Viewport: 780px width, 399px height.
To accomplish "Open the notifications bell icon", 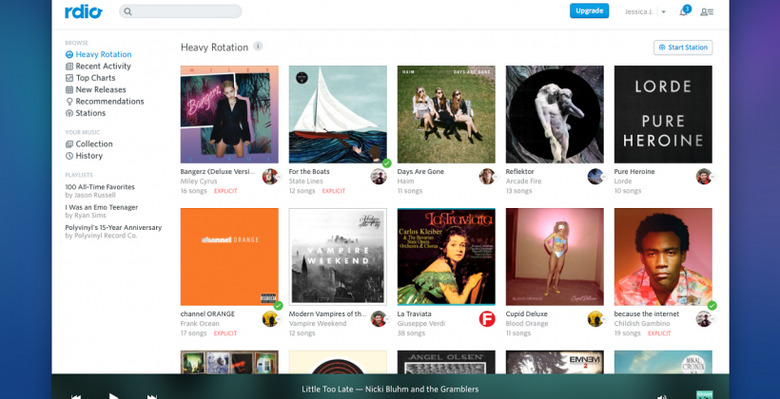I will click(x=683, y=12).
